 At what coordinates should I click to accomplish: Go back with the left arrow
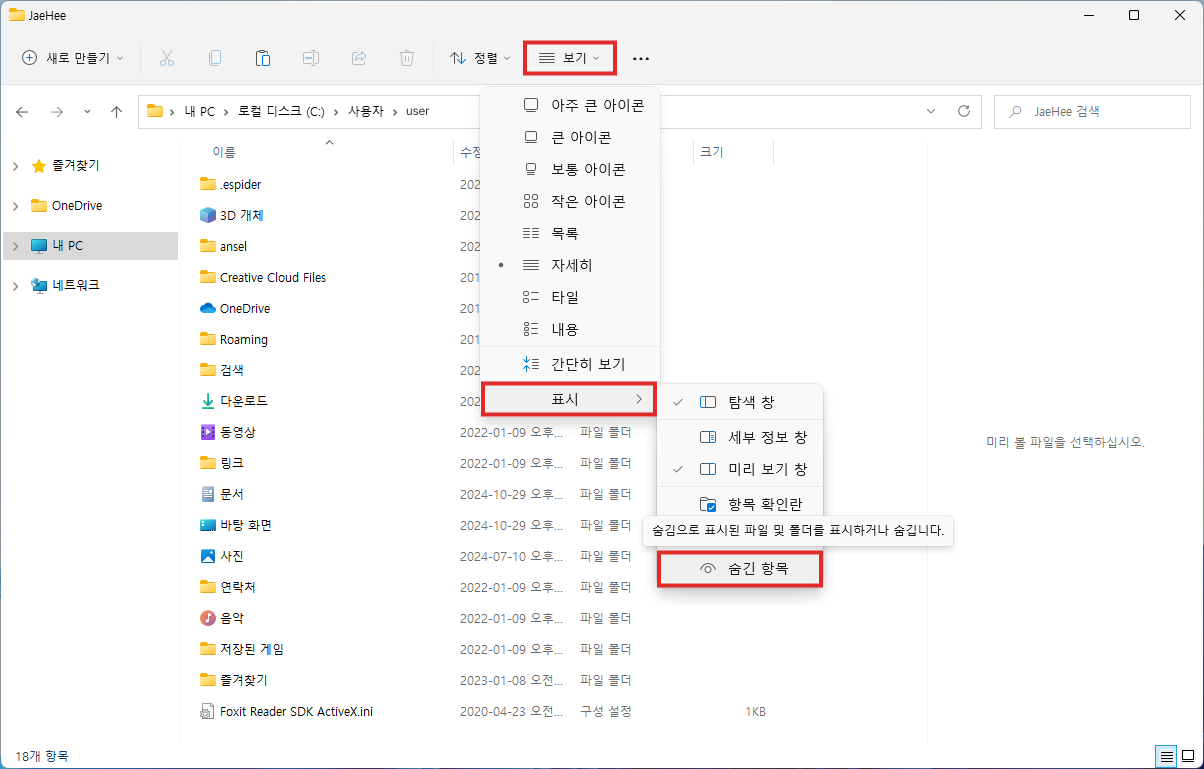[23, 111]
